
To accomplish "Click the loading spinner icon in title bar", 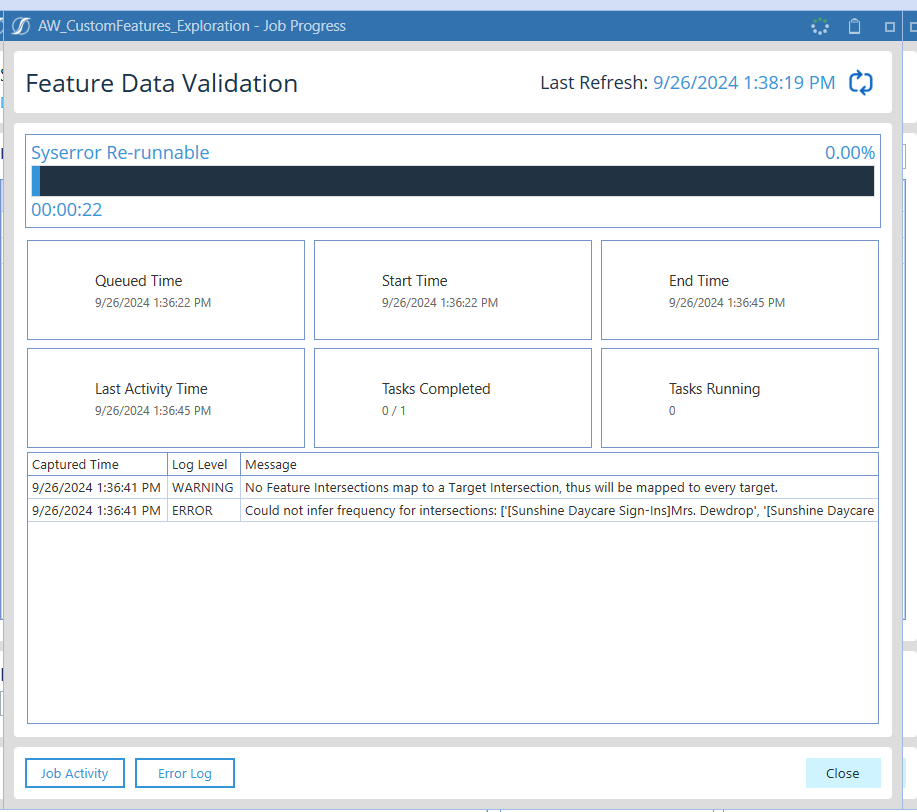I will point(819,27).
